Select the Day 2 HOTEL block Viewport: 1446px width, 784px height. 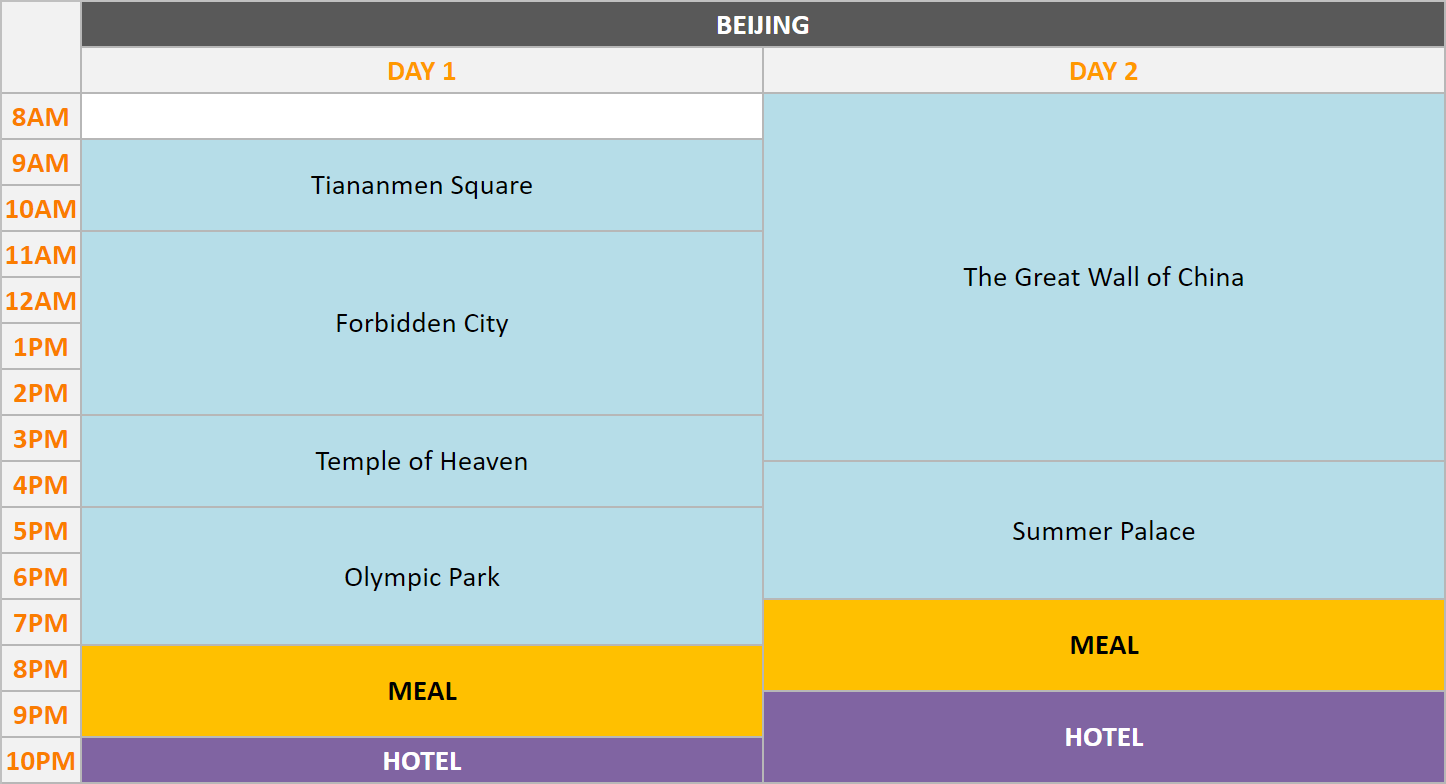point(1103,737)
